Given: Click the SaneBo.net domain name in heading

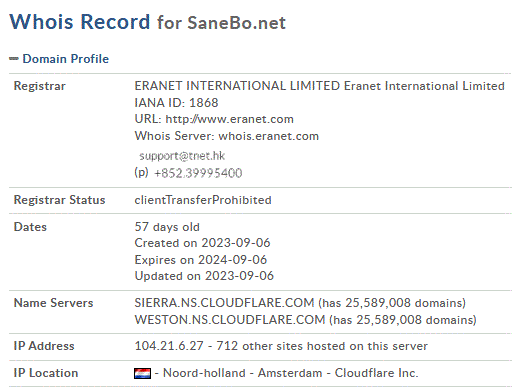Looking at the screenshot, I should click(237, 23).
